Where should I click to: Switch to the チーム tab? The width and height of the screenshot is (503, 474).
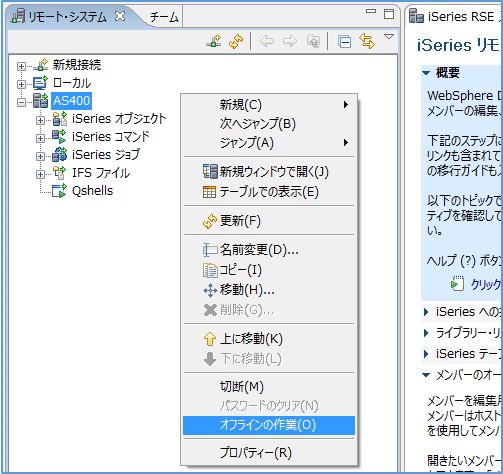(x=164, y=17)
